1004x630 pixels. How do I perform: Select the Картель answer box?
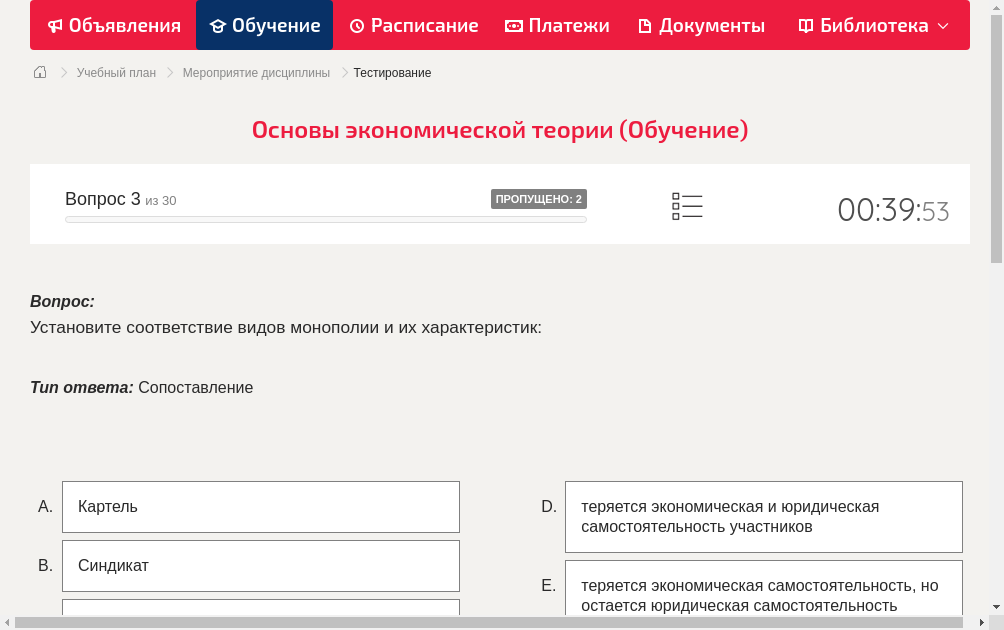click(260, 507)
